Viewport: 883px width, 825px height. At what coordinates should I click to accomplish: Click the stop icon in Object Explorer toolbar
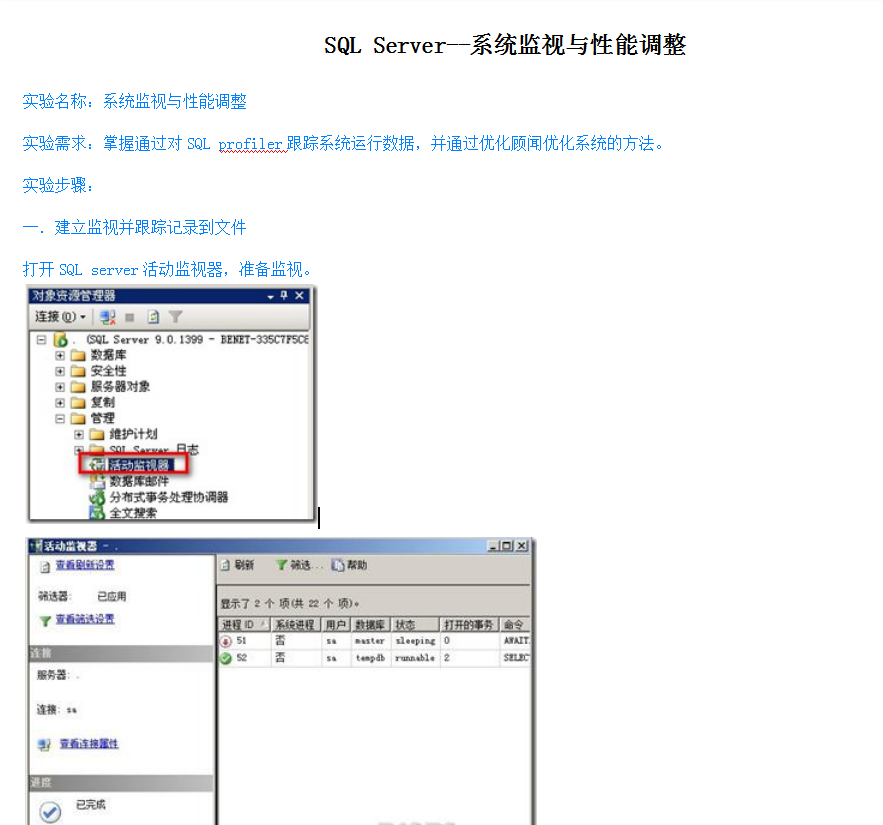coord(130,316)
